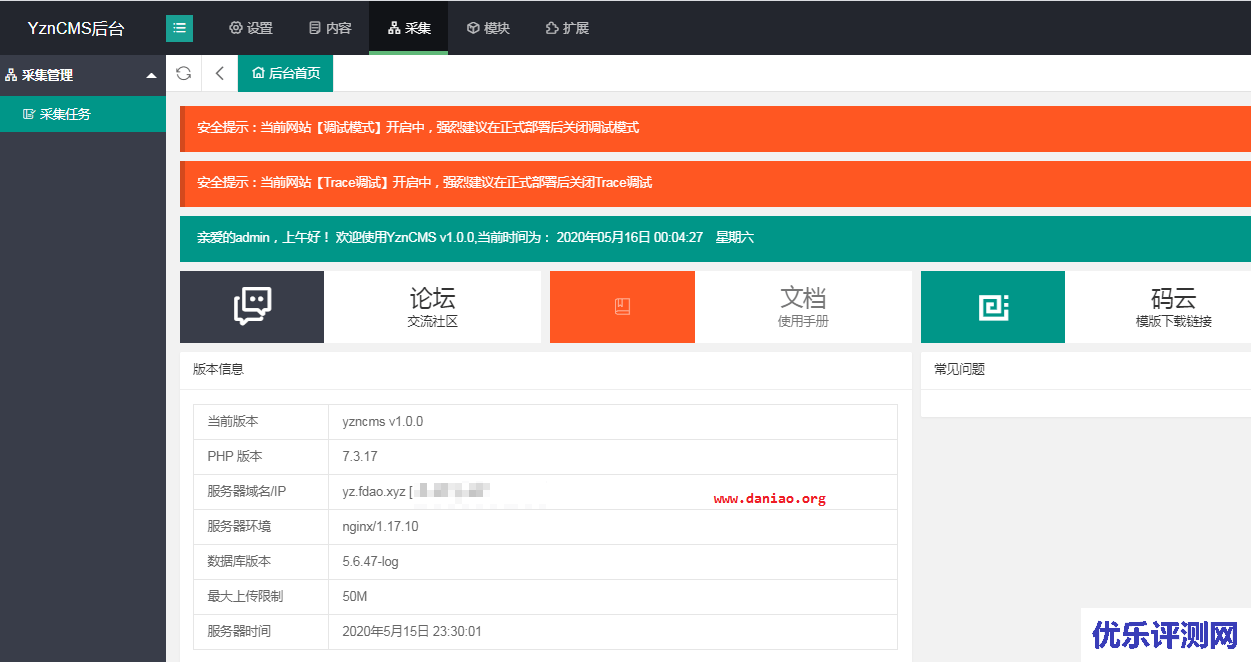Click the 论坛 交流社区 card
Image resolution: width=1251 pixels, height=662 pixels.
432,306
